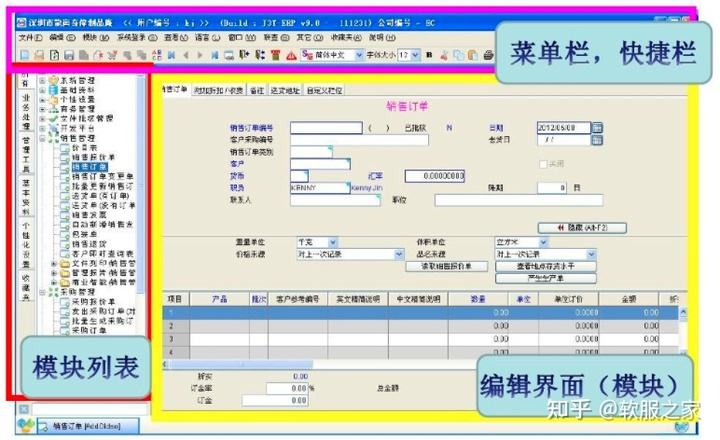Open the 简体中文 language dropdown

(x=359, y=55)
